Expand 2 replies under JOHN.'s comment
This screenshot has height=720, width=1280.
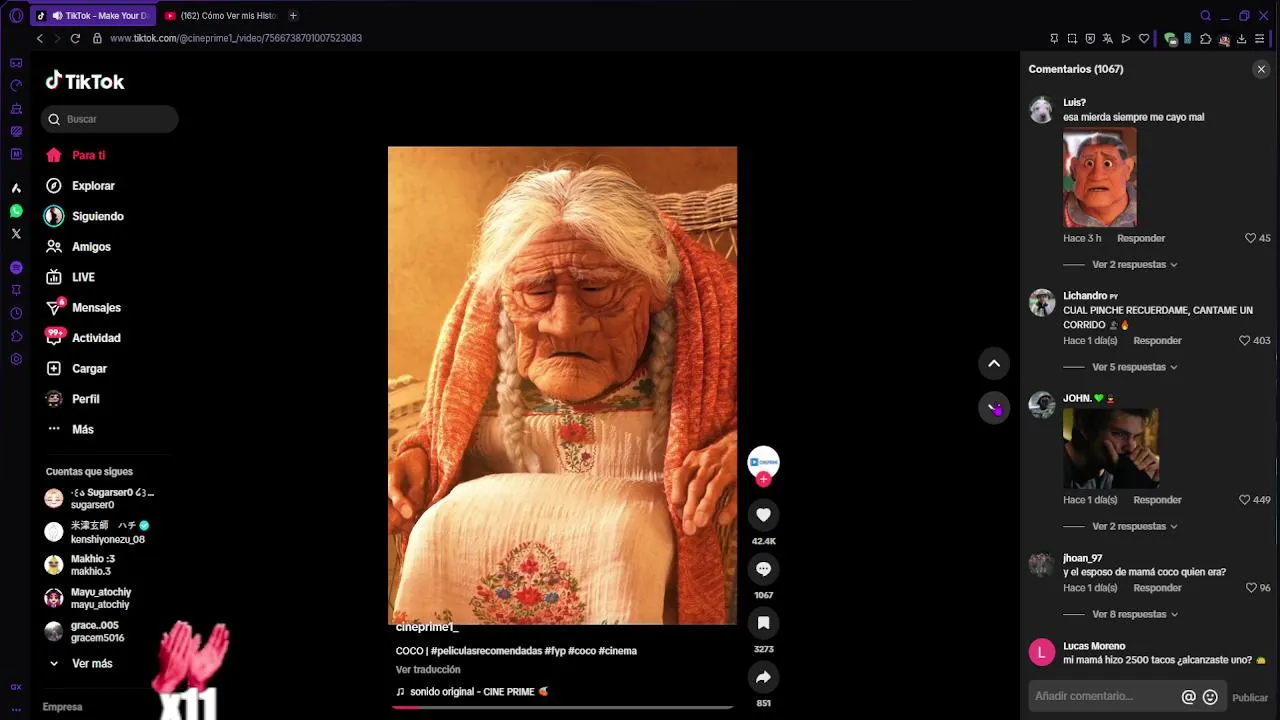(x=1134, y=526)
